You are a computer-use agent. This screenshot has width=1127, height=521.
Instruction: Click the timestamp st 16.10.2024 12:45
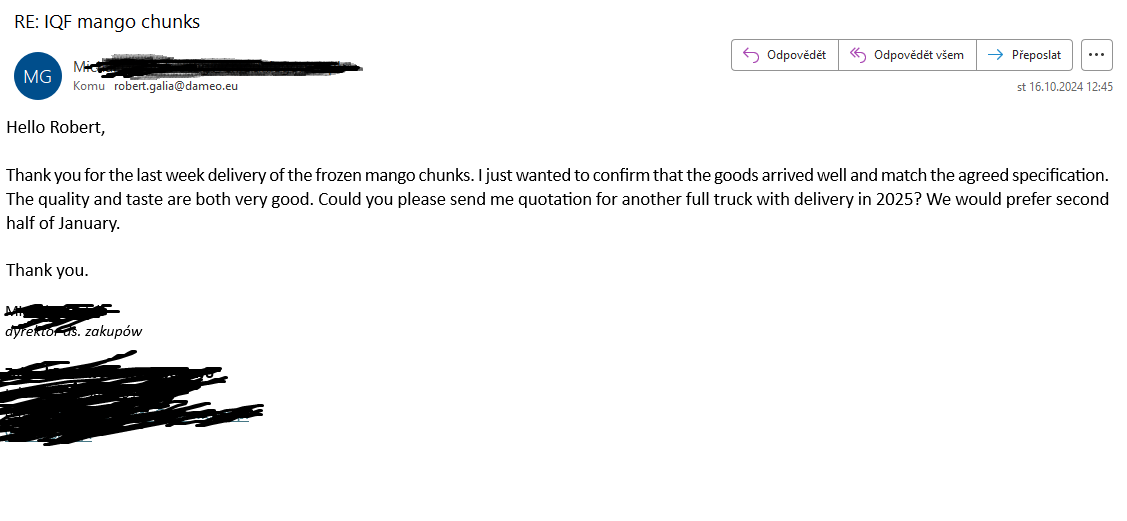pyautogui.click(x=1064, y=87)
